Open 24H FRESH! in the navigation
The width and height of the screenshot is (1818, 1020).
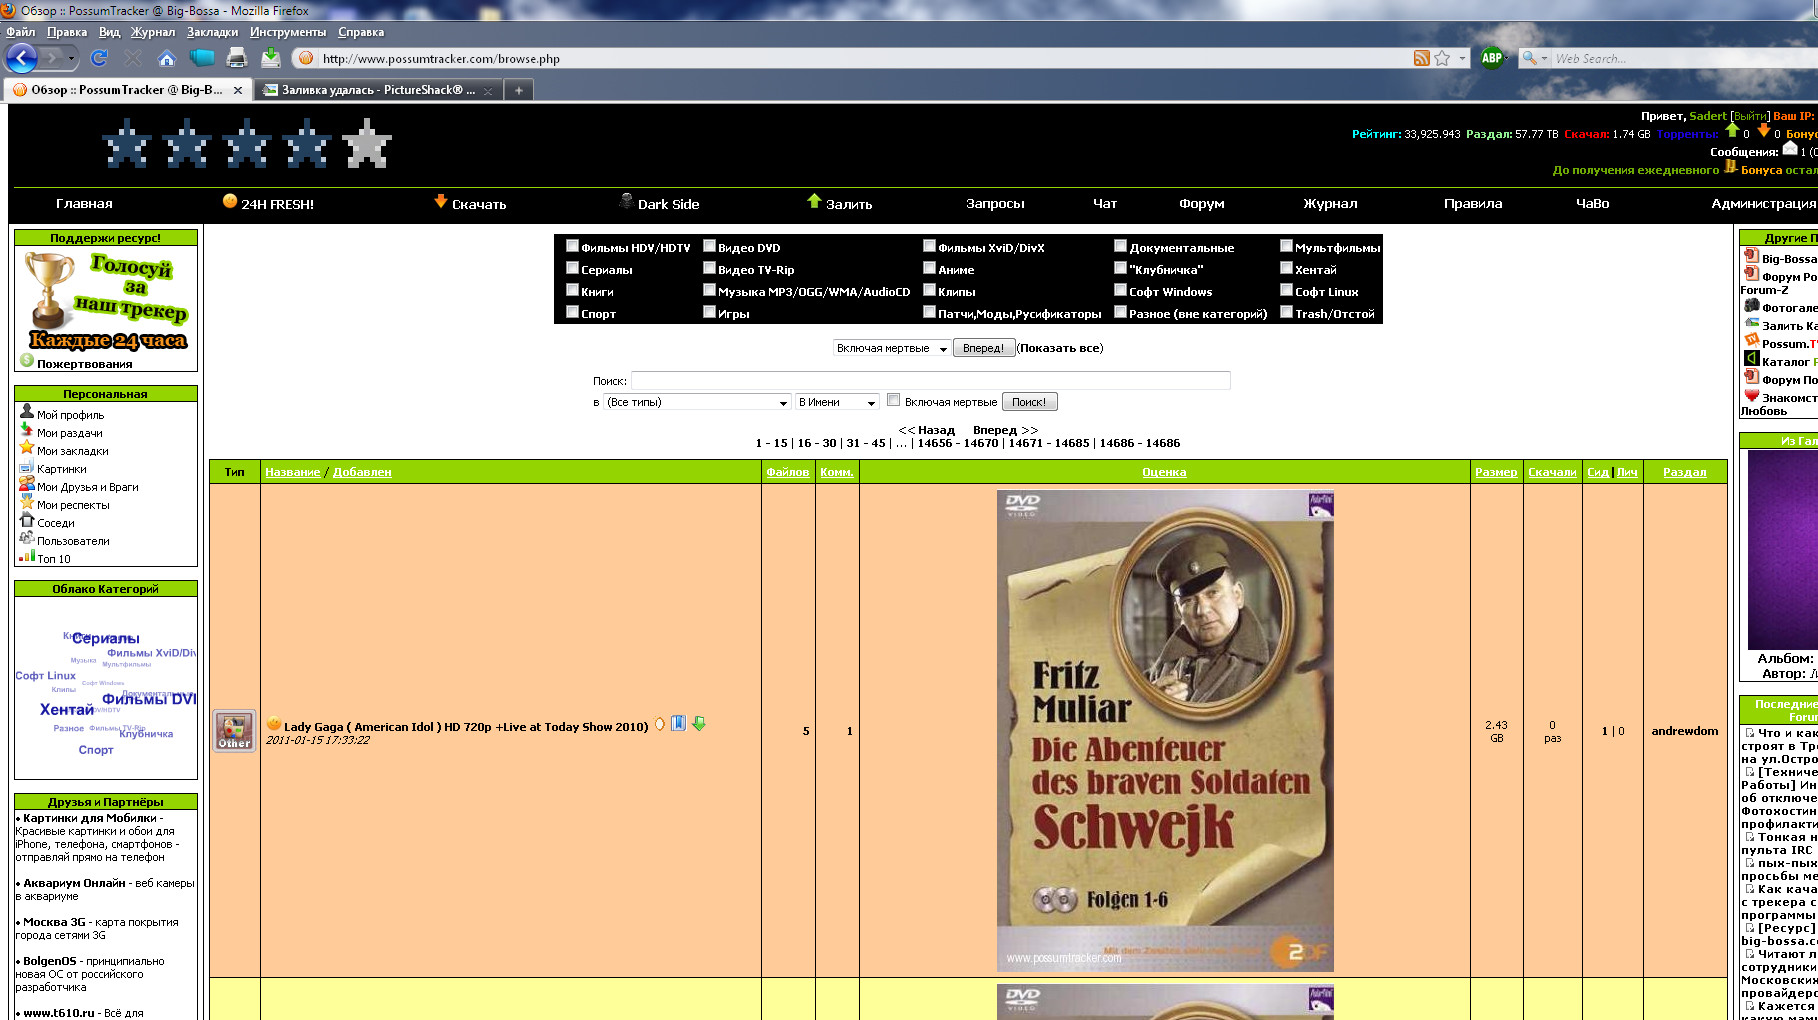pyautogui.click(x=268, y=203)
